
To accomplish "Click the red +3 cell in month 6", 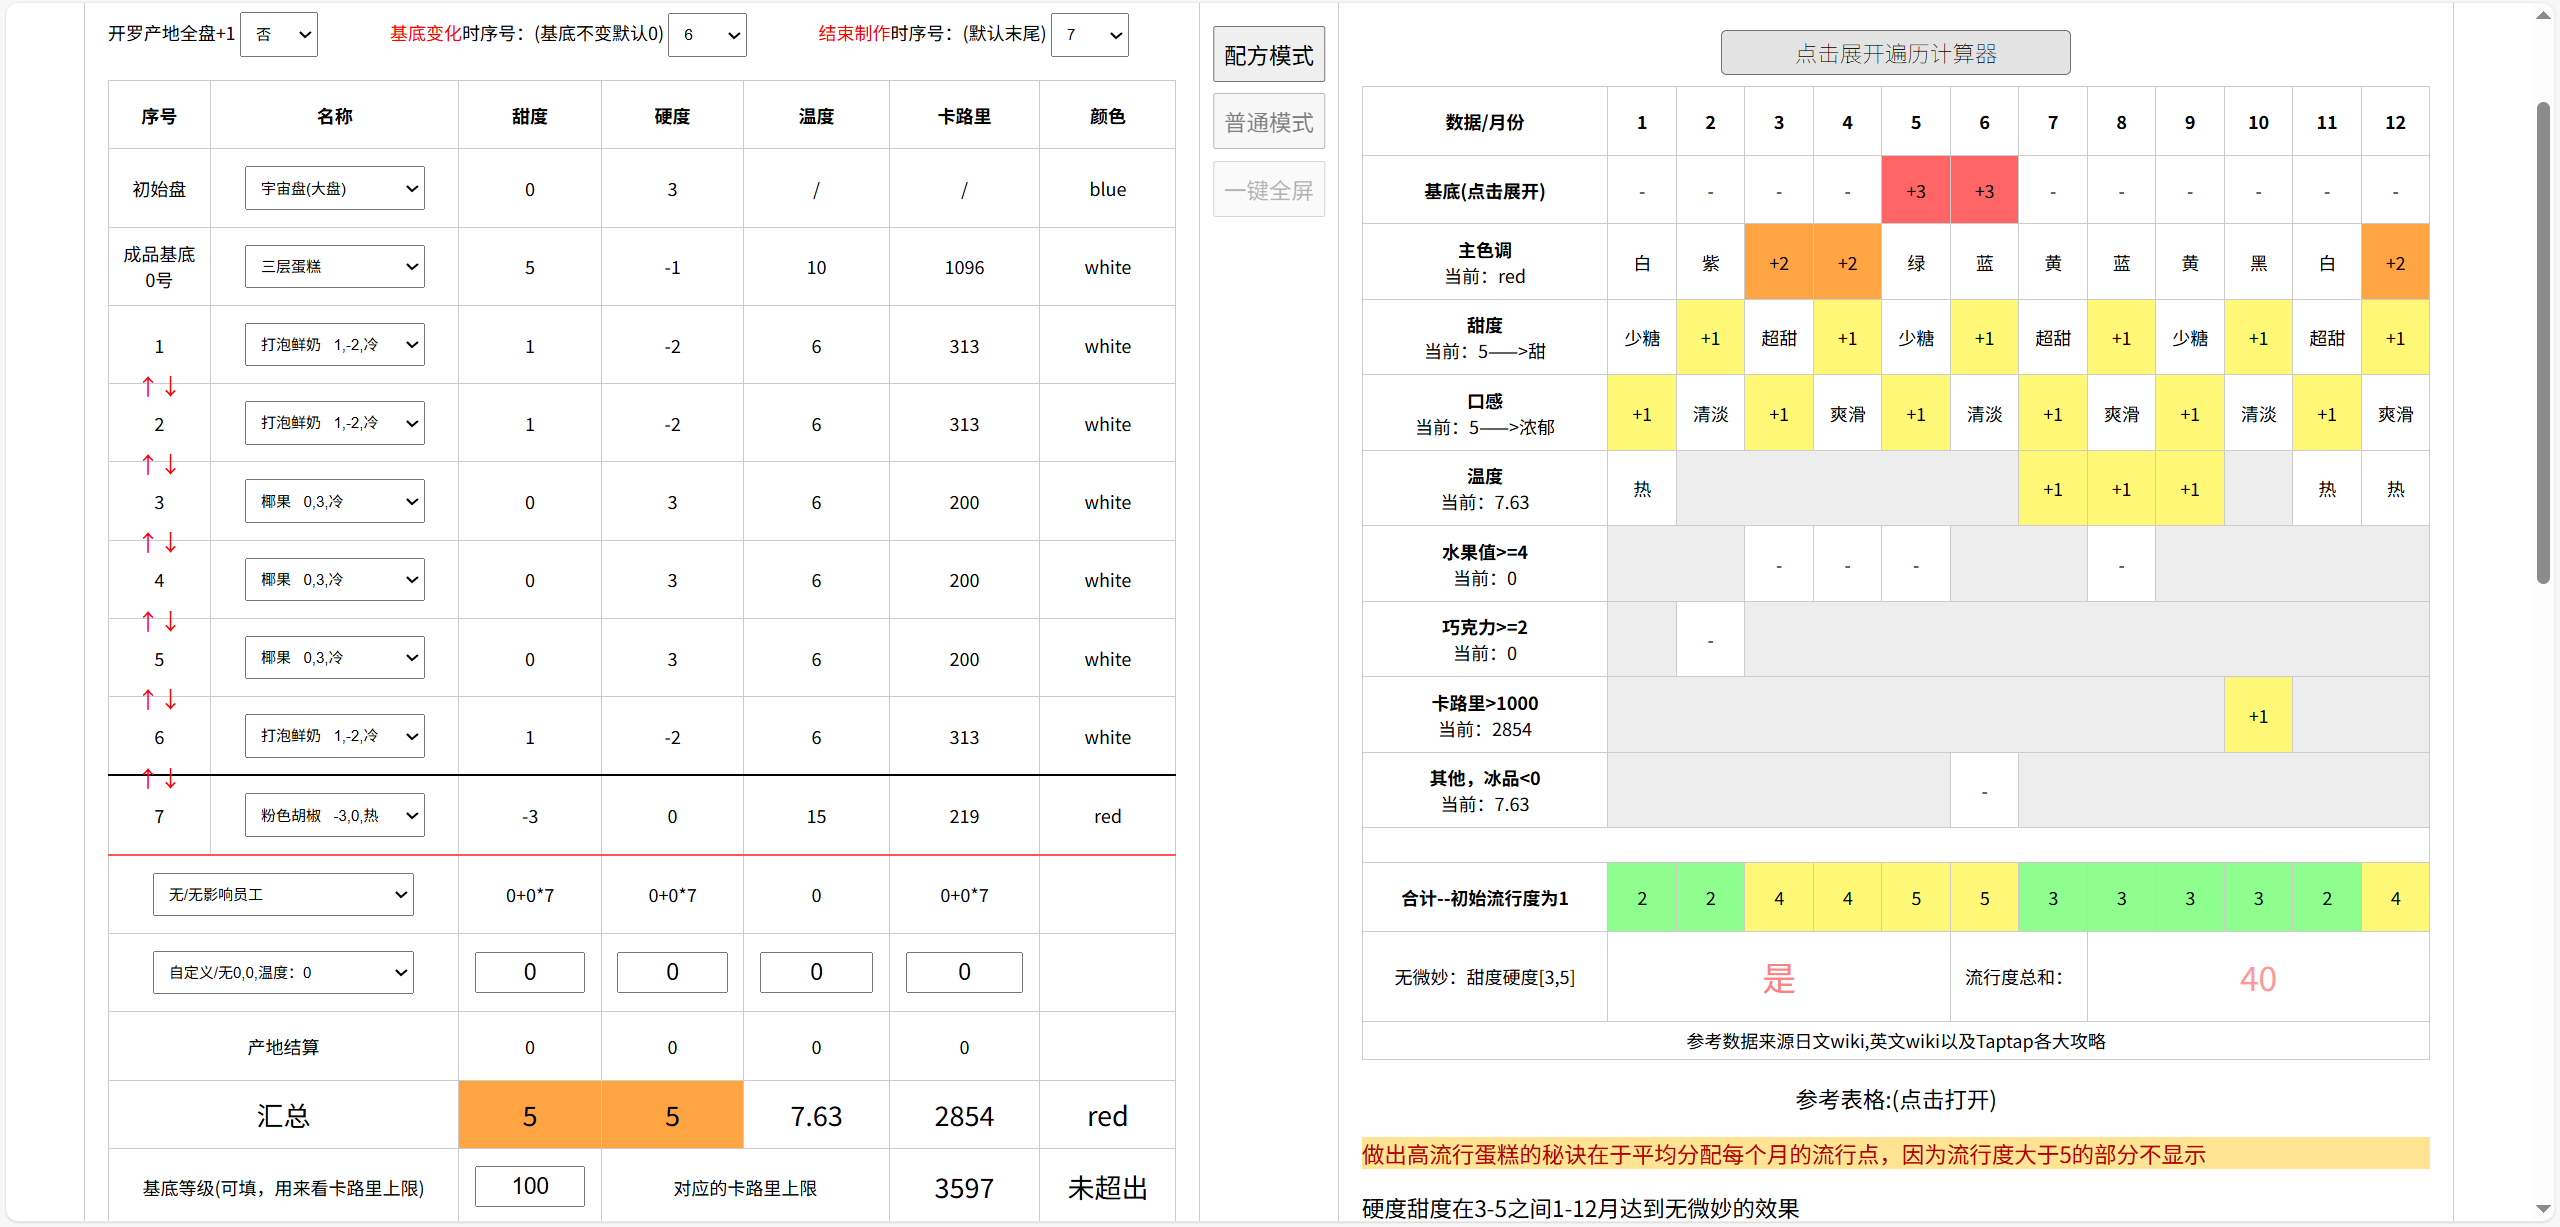I will (1984, 191).
